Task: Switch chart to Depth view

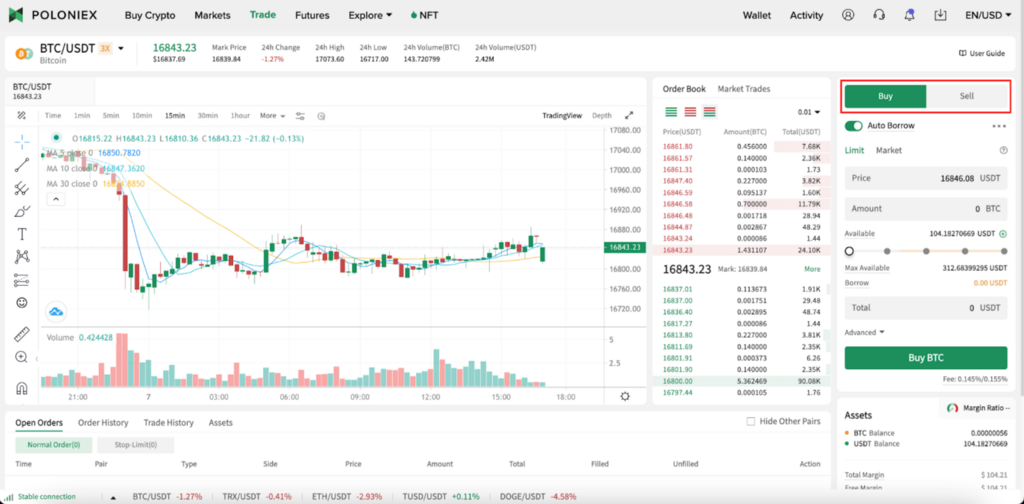Action: coord(601,116)
